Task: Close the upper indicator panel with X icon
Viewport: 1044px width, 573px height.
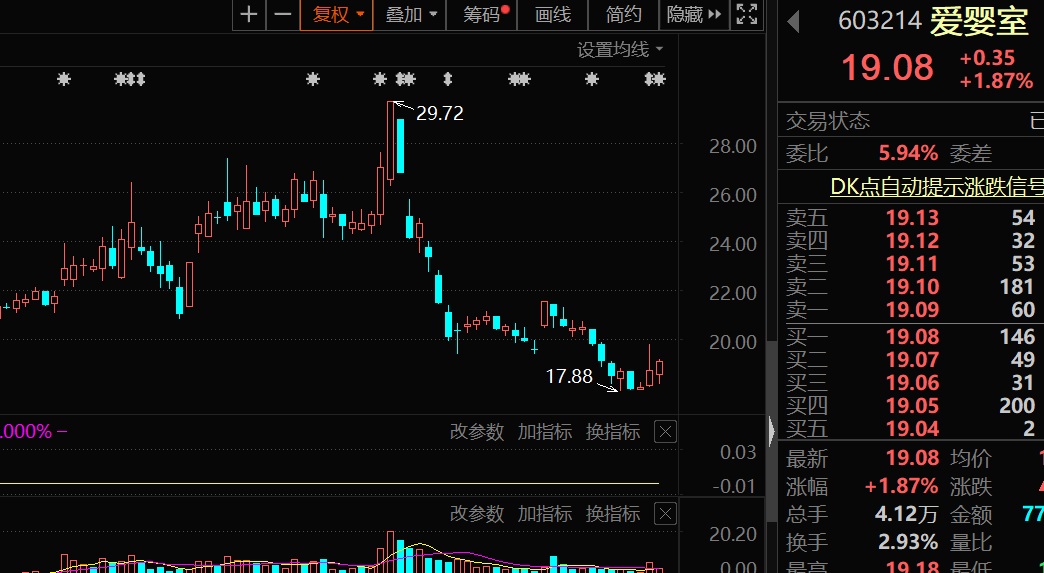Action: 665,432
